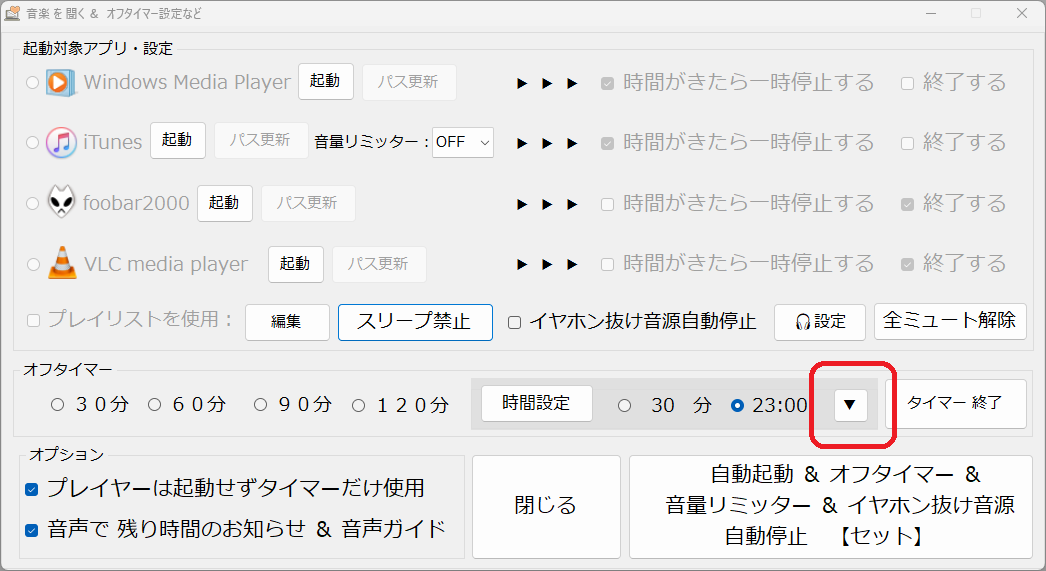Select the 60分 off-timer radio button
The width and height of the screenshot is (1046, 571).
point(154,404)
